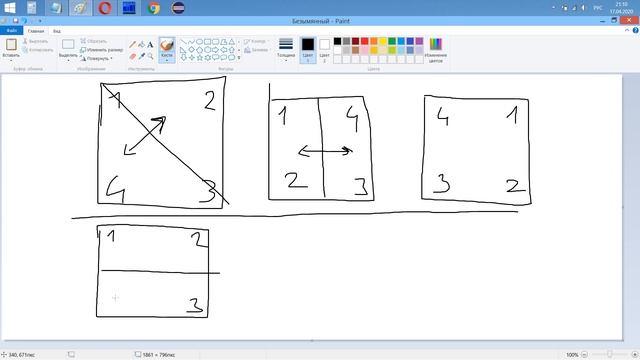This screenshot has height=360, width=640.
Task: Click Resize (Изменить размер) button
Action: coord(101,50)
